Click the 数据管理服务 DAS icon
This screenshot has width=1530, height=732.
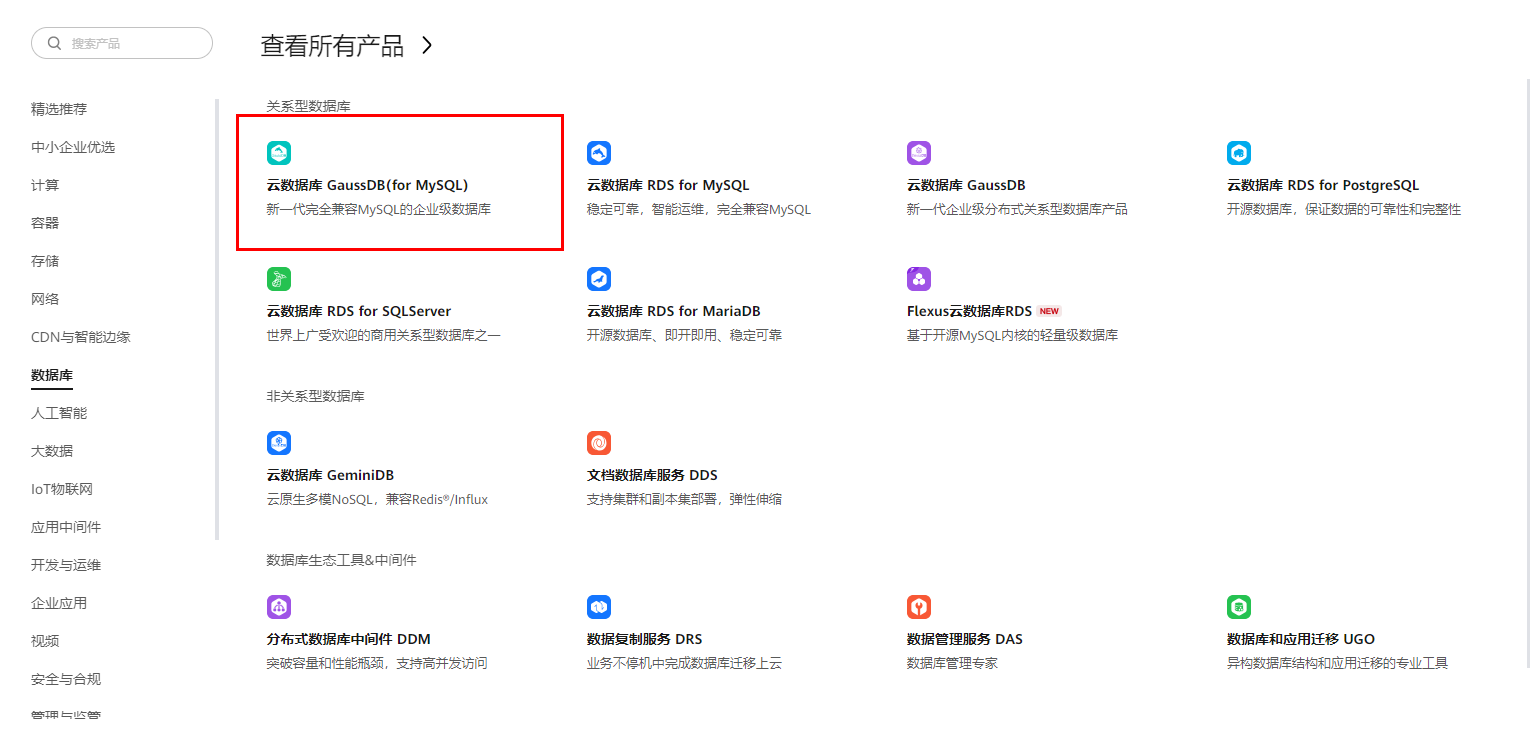click(x=919, y=607)
